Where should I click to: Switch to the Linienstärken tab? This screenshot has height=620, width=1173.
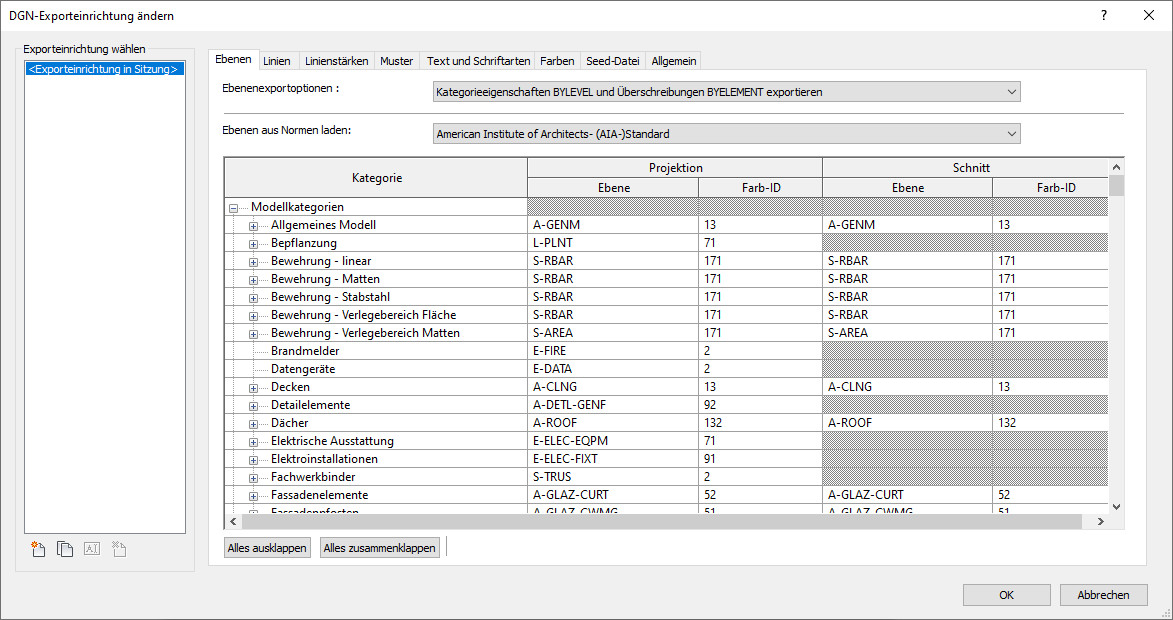[335, 61]
